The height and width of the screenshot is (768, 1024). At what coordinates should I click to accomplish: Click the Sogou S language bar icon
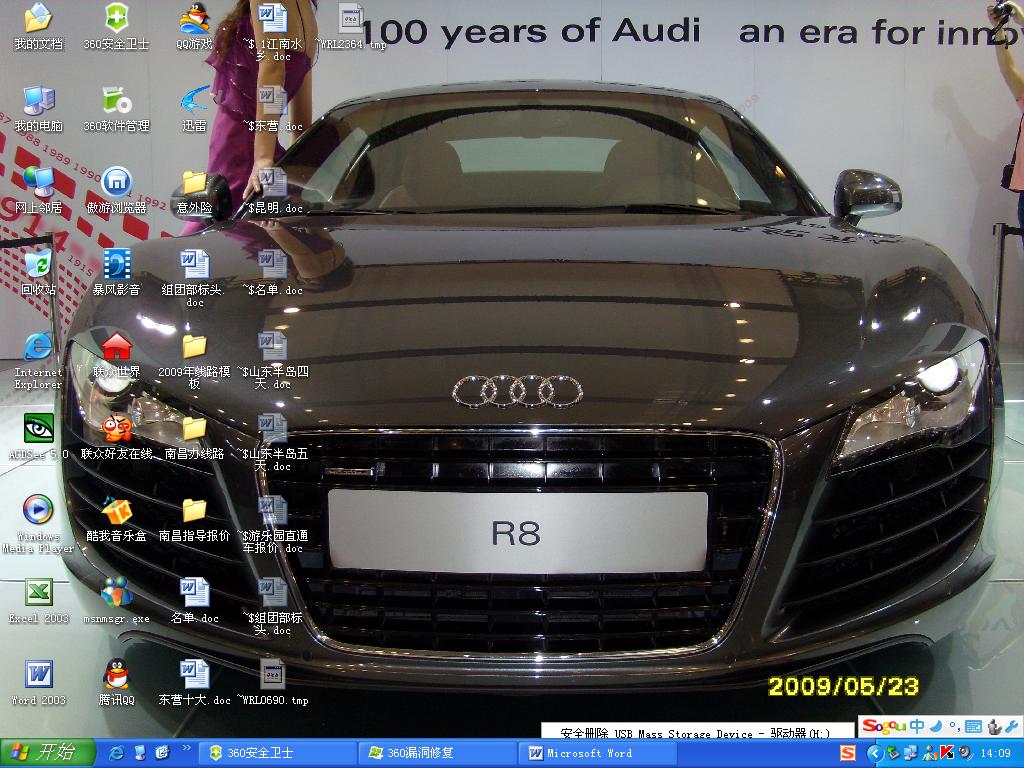coord(847,753)
